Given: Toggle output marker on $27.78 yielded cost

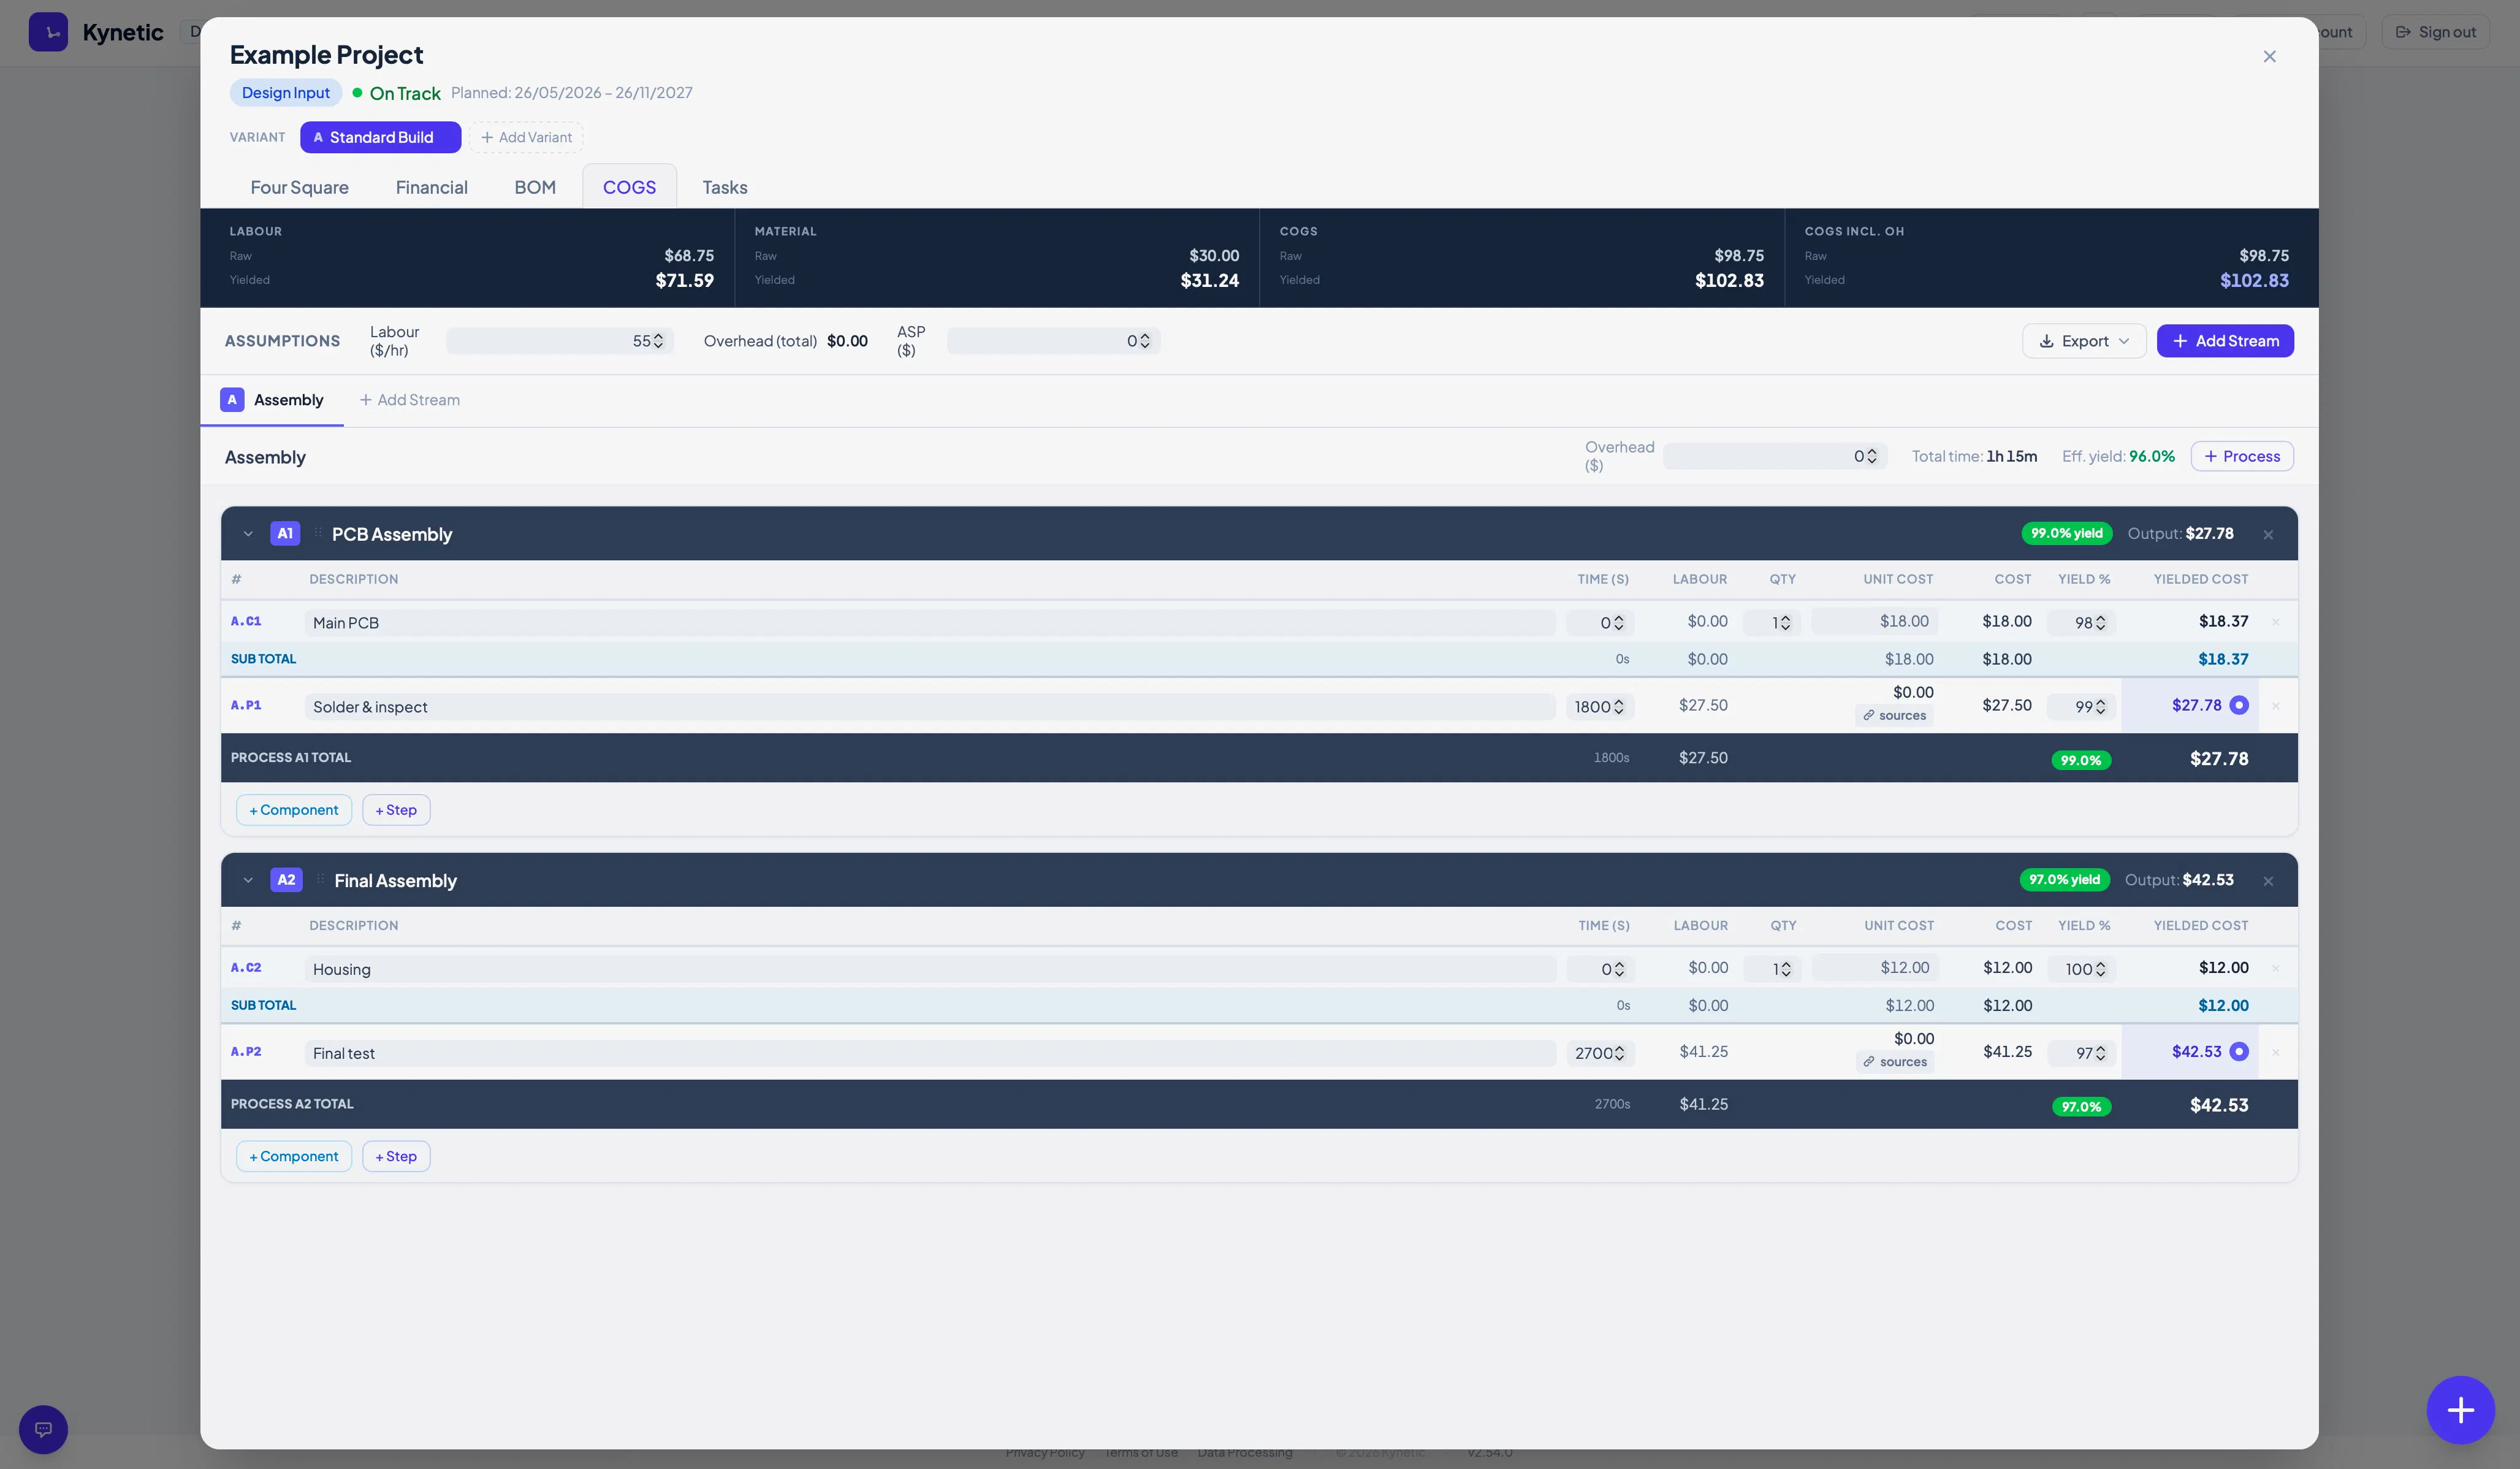Looking at the screenshot, I should 2239,705.
